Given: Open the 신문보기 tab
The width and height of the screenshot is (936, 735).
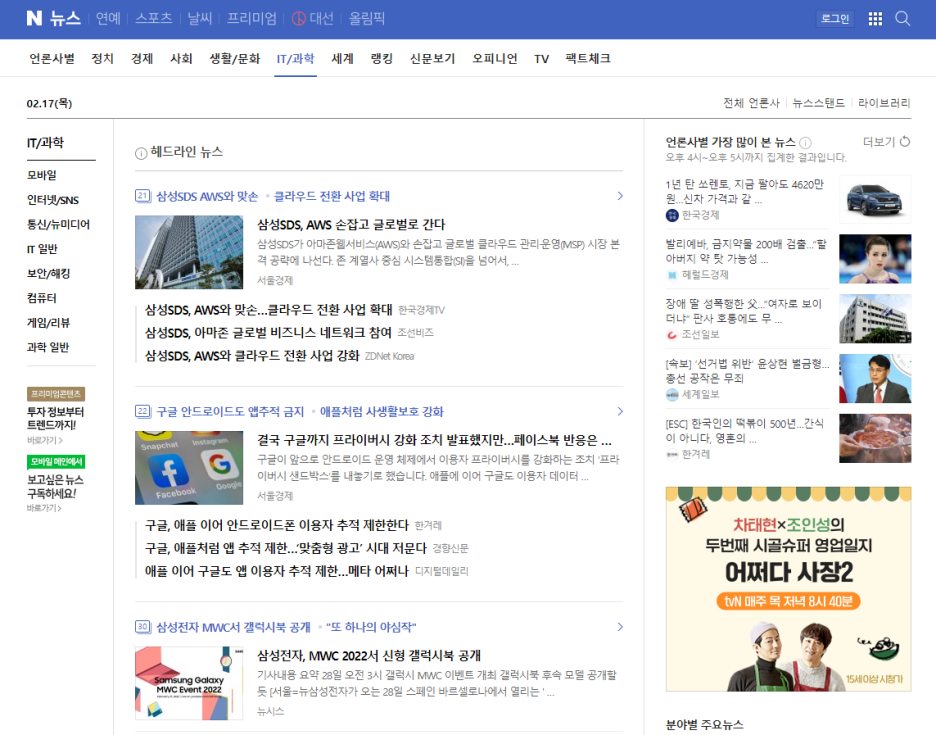Looking at the screenshot, I should 432,59.
